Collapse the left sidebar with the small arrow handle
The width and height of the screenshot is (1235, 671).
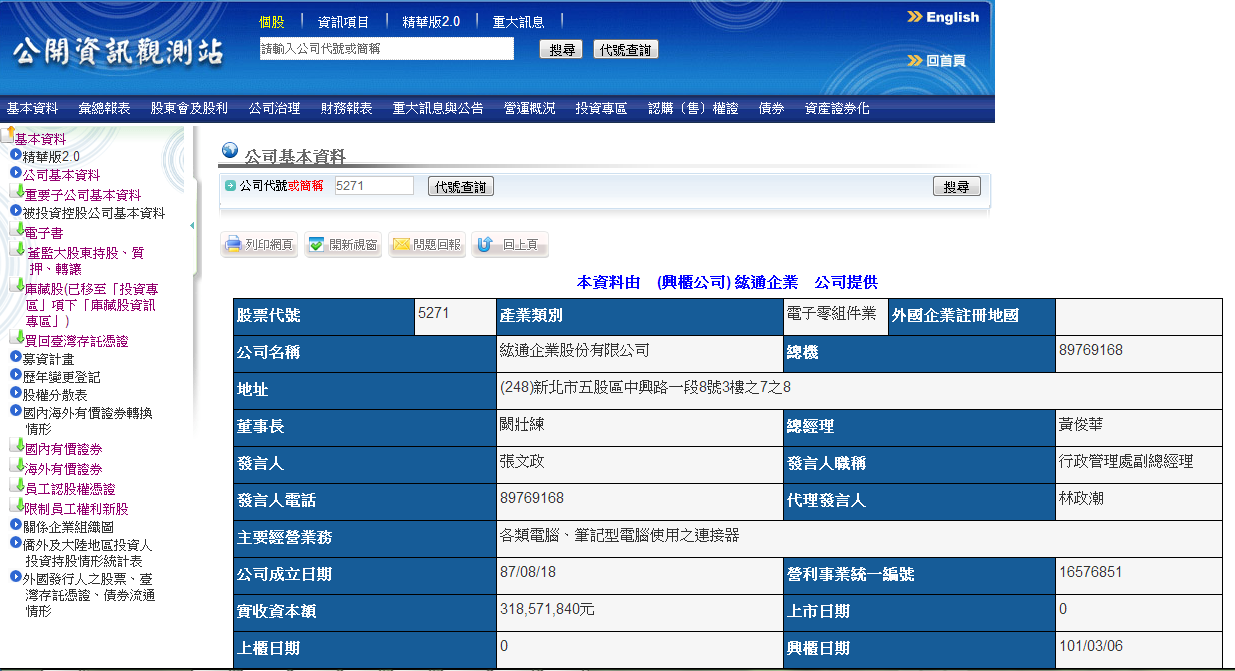pos(192,225)
